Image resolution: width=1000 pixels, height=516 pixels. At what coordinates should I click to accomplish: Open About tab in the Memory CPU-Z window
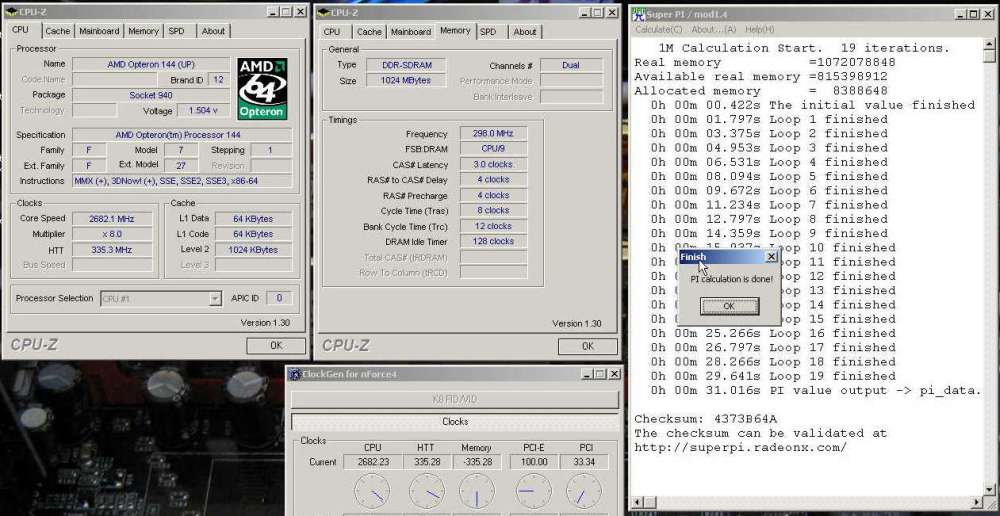point(525,31)
